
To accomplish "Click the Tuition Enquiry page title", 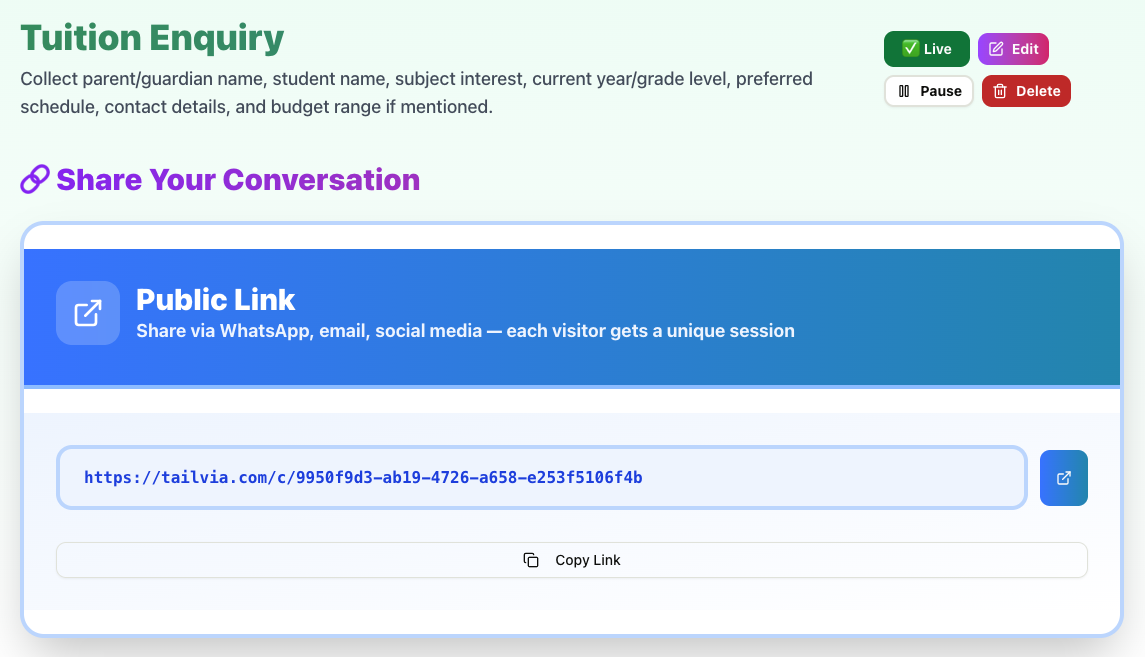I will (x=151, y=37).
